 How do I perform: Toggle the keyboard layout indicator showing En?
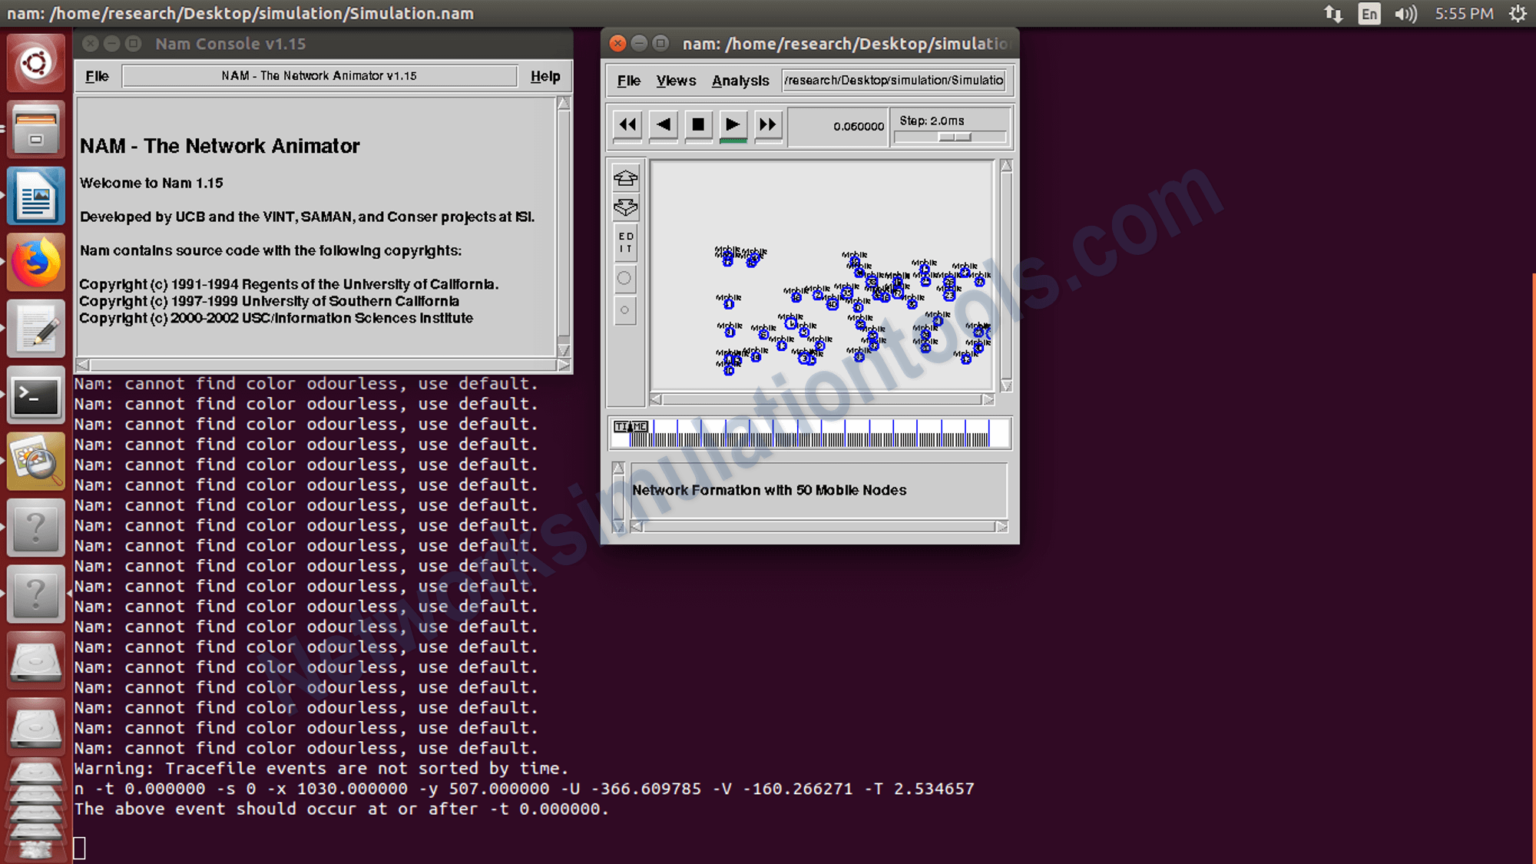click(x=1369, y=14)
